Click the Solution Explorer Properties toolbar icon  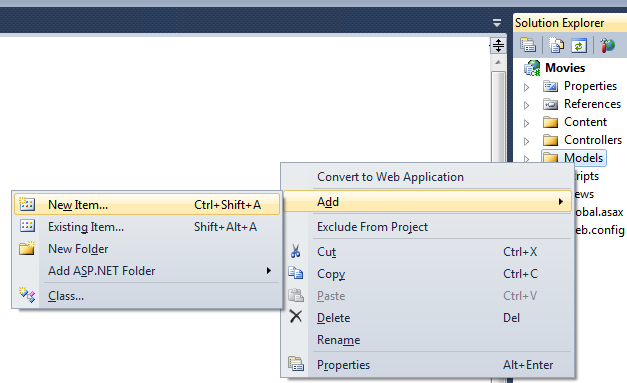[528, 45]
